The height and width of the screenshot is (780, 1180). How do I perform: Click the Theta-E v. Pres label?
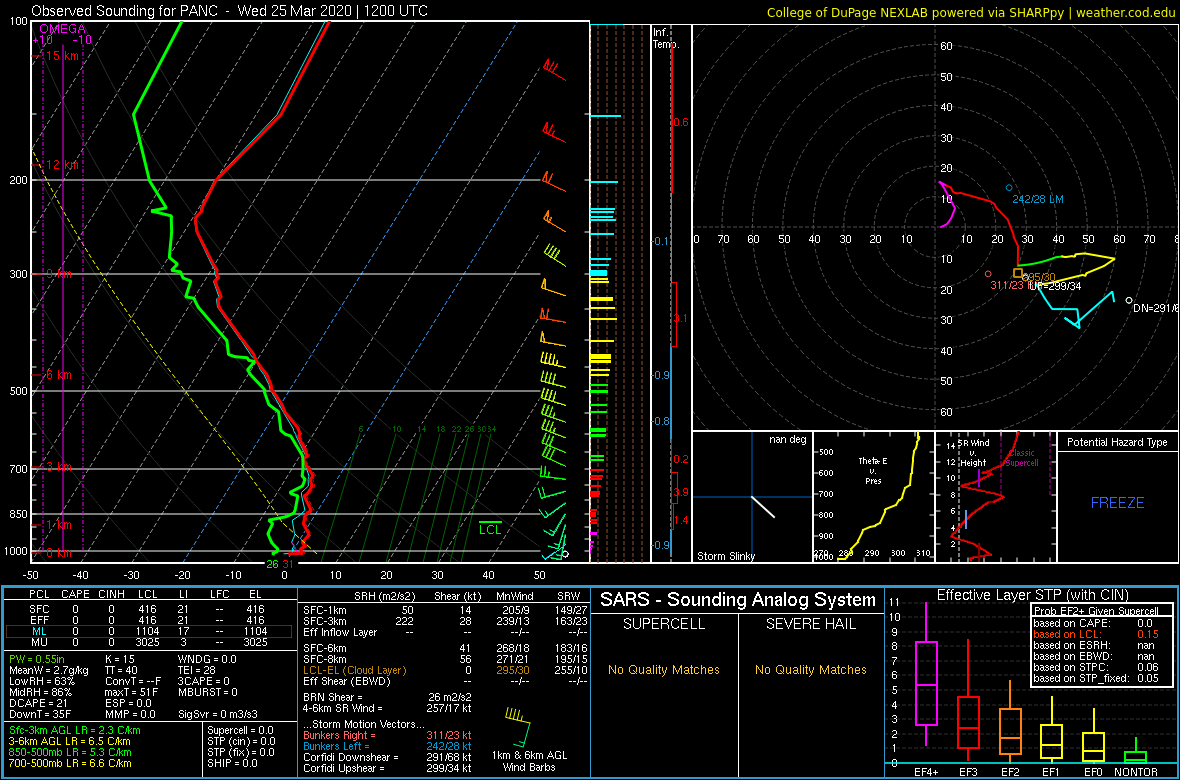pyautogui.click(x=873, y=469)
